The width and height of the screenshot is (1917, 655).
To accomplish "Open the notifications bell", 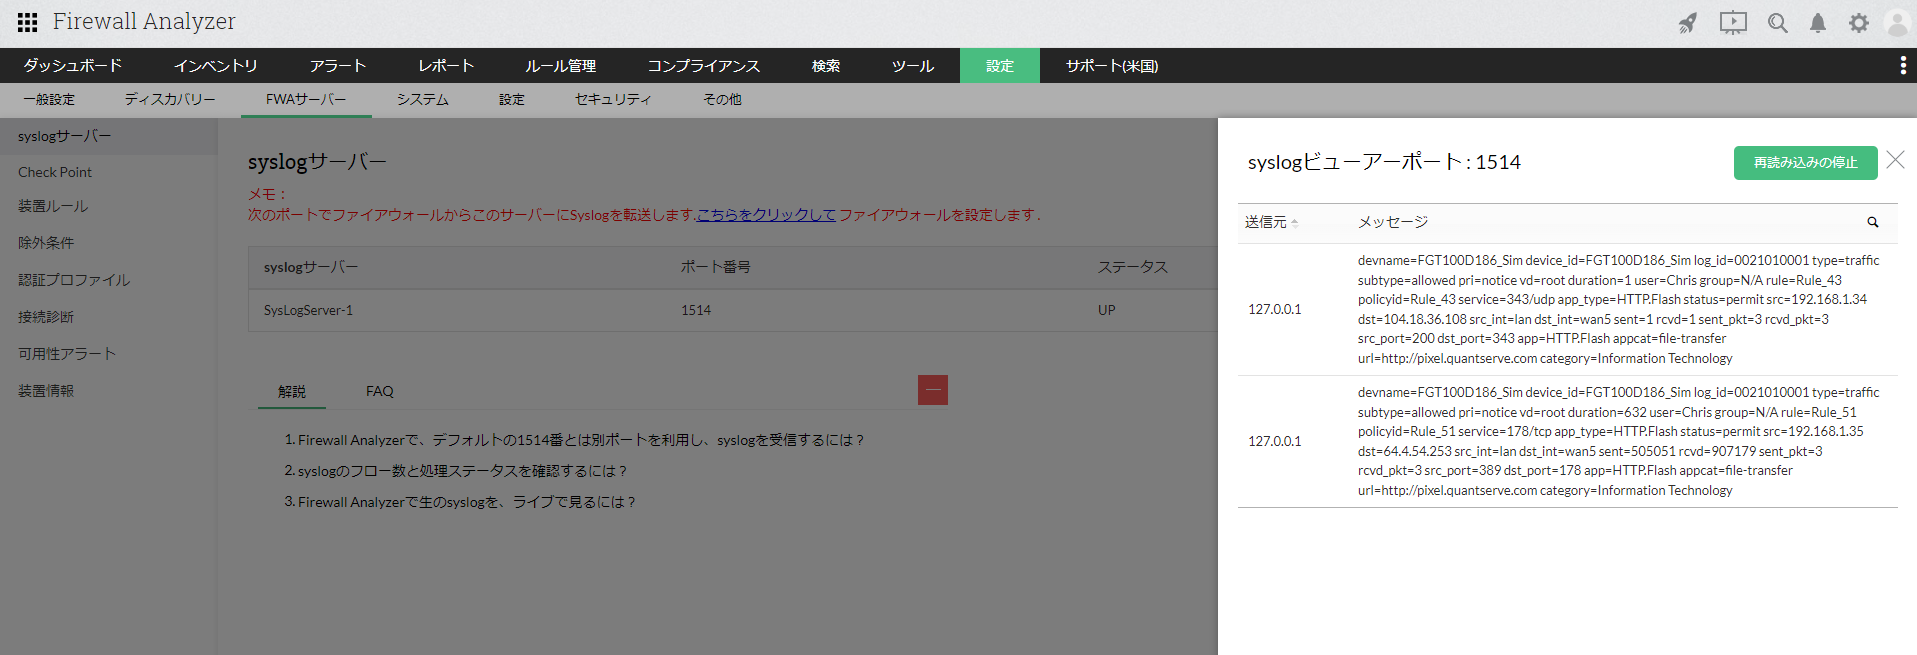I will 1818,23.
